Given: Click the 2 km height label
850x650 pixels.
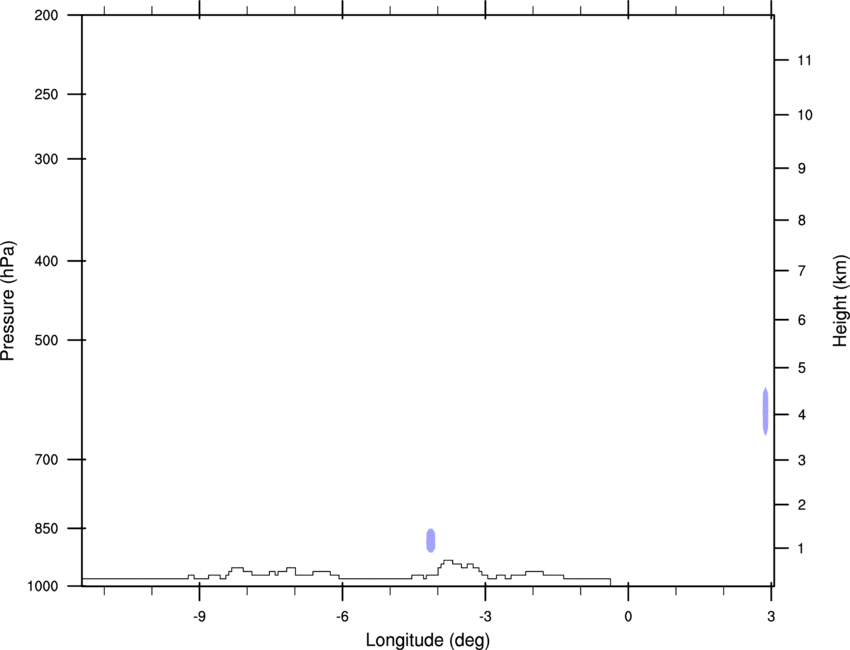Looking at the screenshot, I should 802,505.
